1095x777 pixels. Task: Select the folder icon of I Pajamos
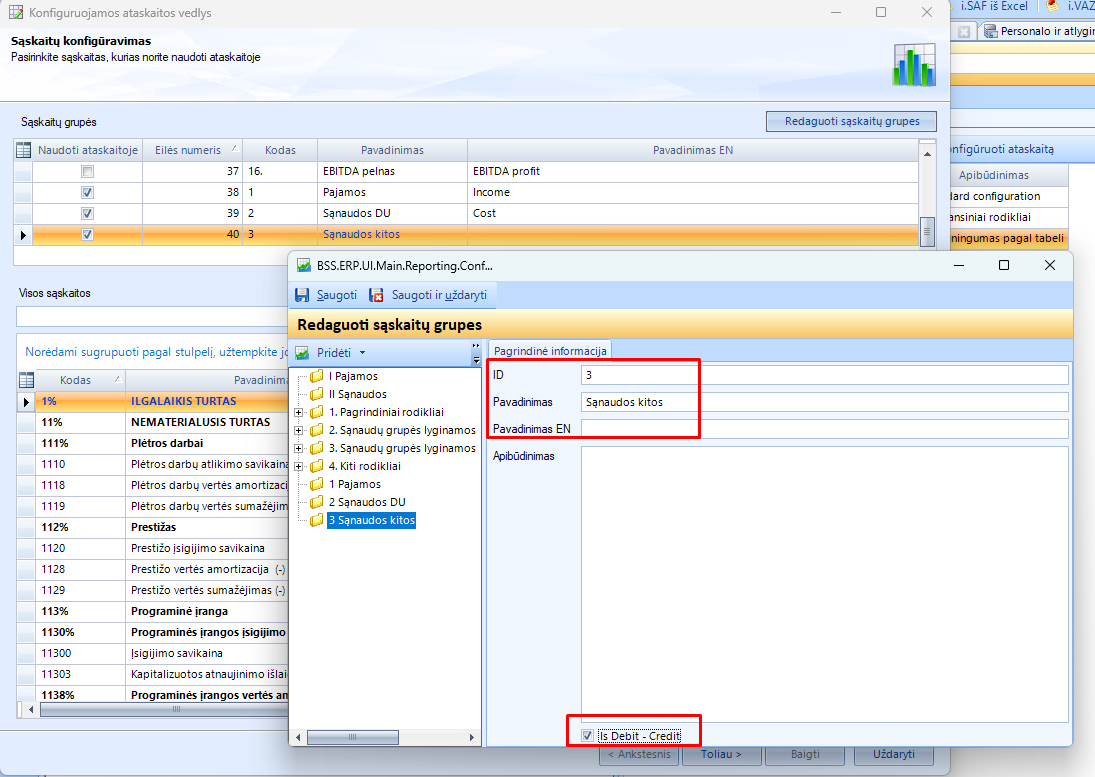coord(317,377)
